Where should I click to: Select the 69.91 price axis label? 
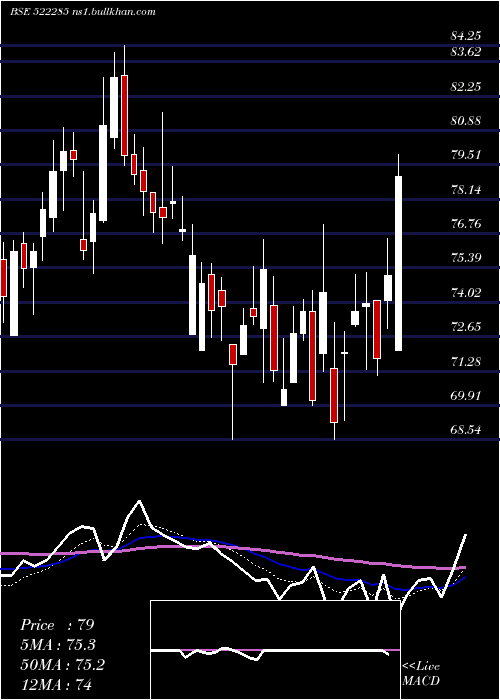pyautogui.click(x=466, y=396)
